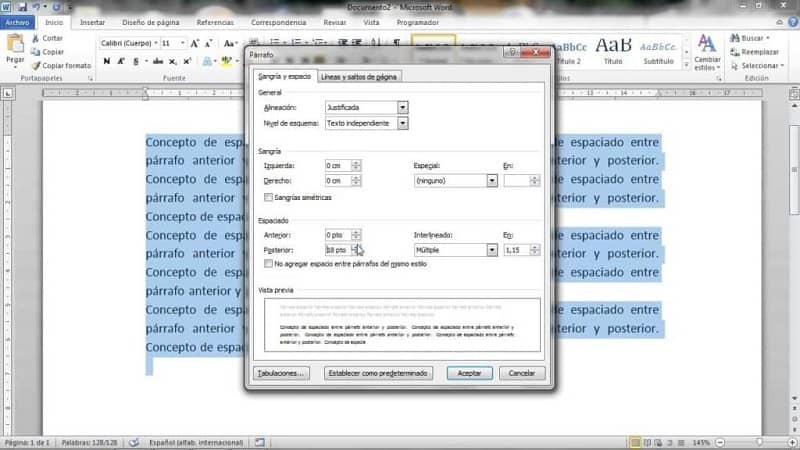Toggle italic (K) formatting
Image resolution: width=800 pixels, height=450 pixels.
121,61
